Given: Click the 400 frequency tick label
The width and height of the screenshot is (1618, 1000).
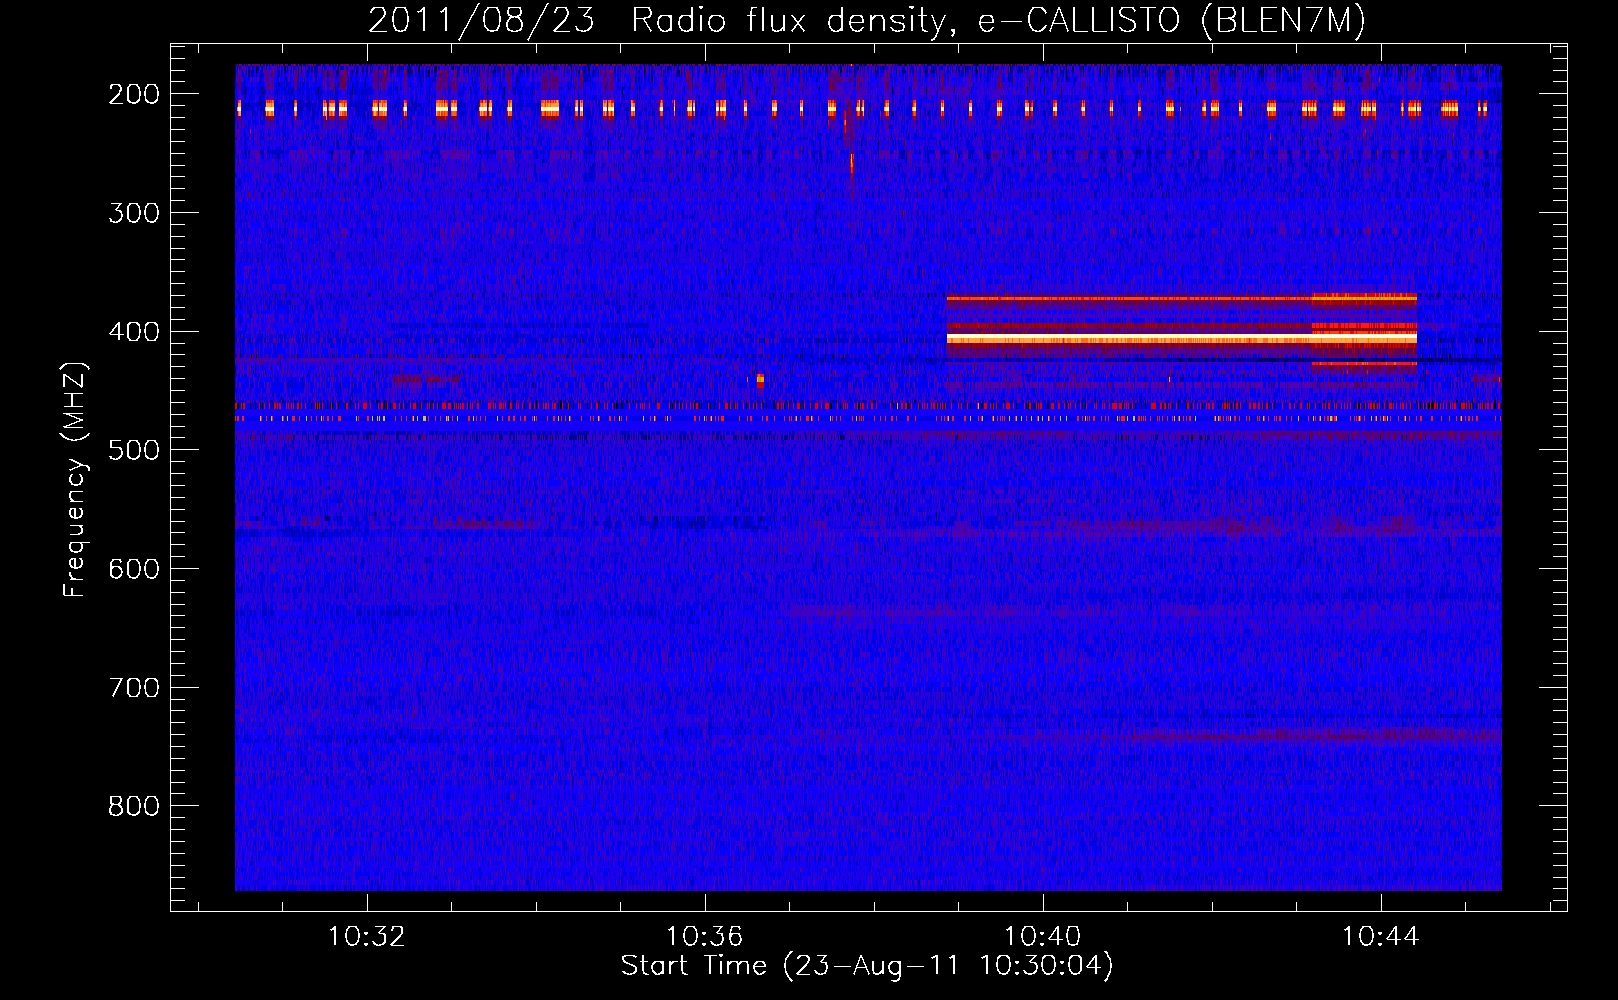Looking at the screenshot, I should [x=134, y=332].
